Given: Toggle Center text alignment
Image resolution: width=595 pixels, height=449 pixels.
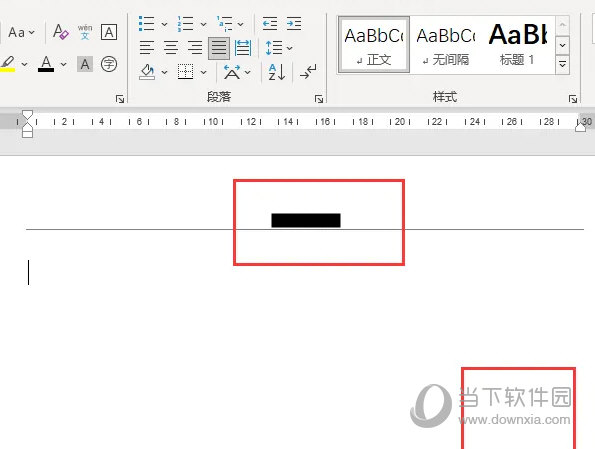Looking at the screenshot, I should (x=171, y=48).
